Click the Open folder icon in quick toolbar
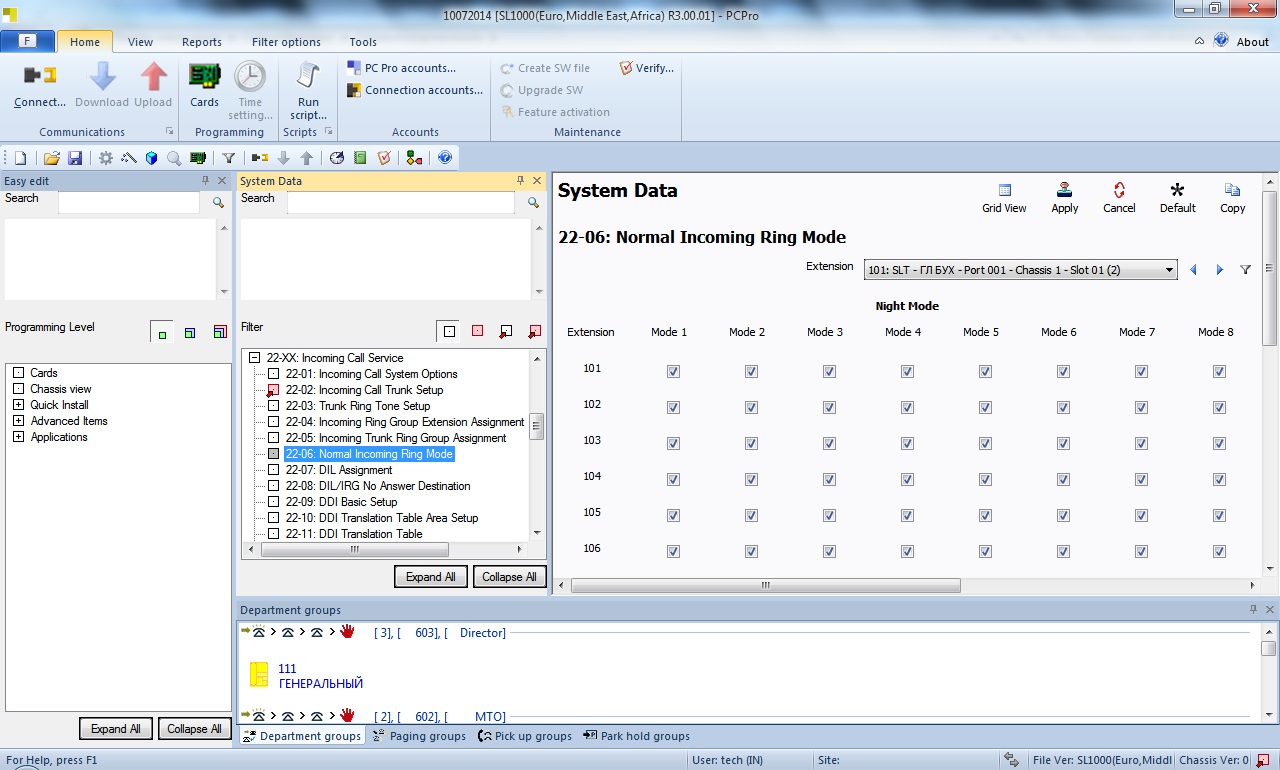The width and height of the screenshot is (1280, 770). [51, 158]
